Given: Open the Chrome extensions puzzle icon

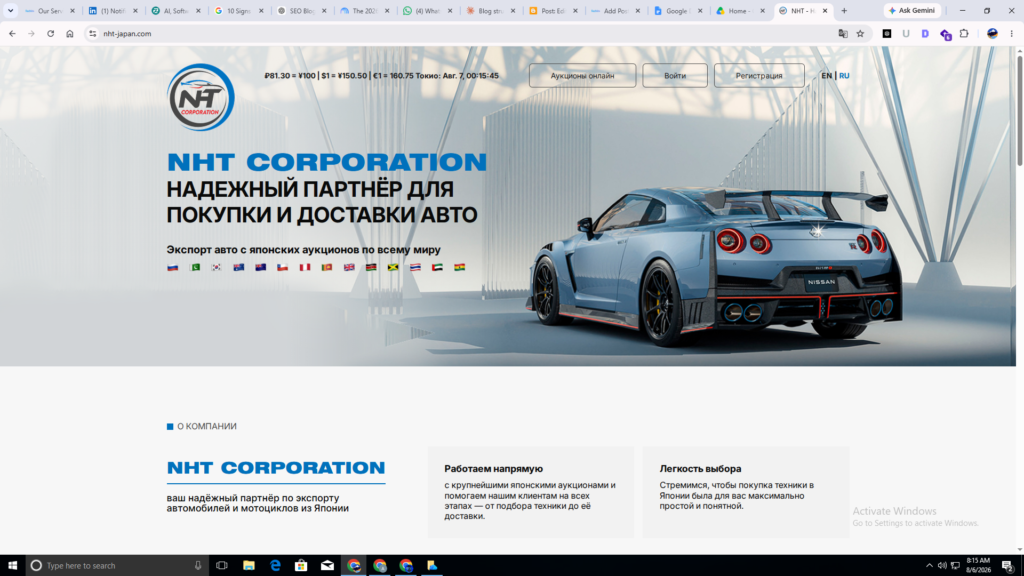Looking at the screenshot, I should tap(965, 33).
